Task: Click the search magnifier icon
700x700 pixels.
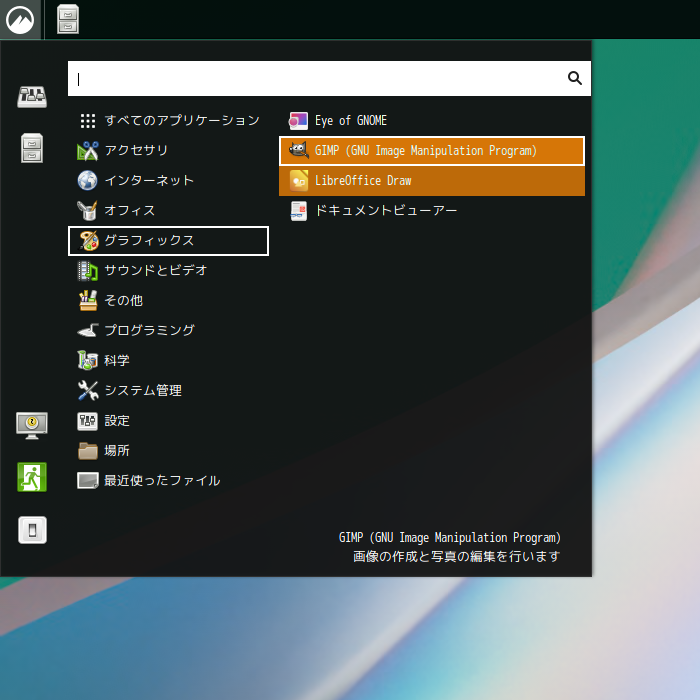Action: point(575,78)
